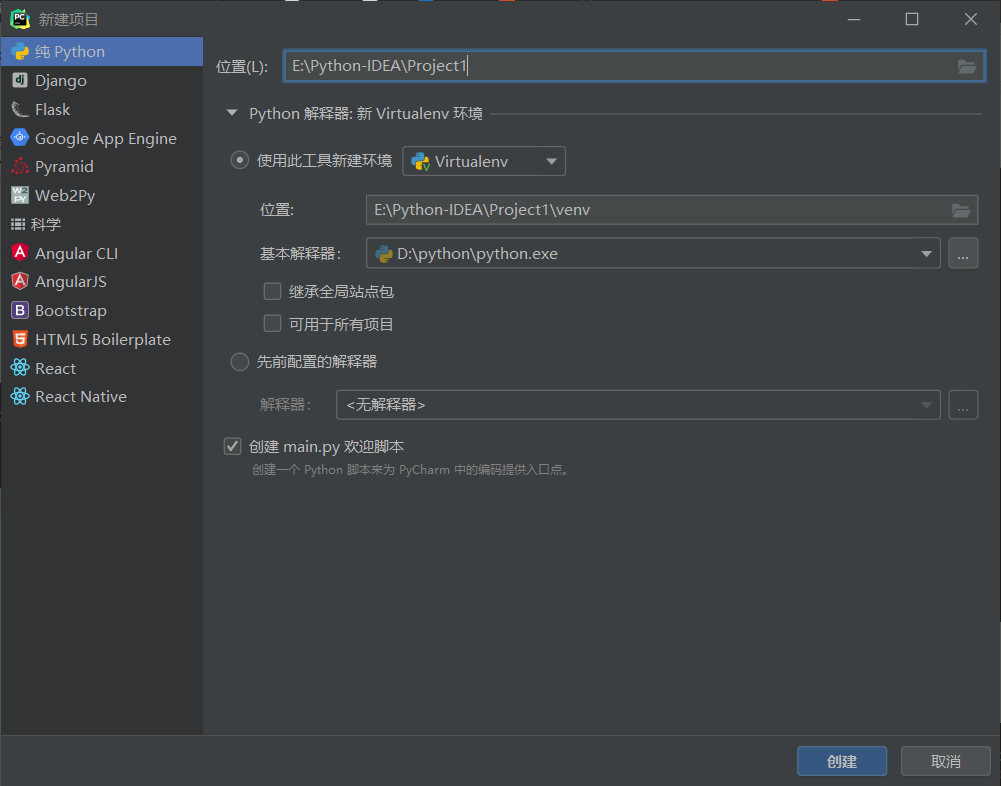
Task: Click the React Native icon
Action: 20,397
